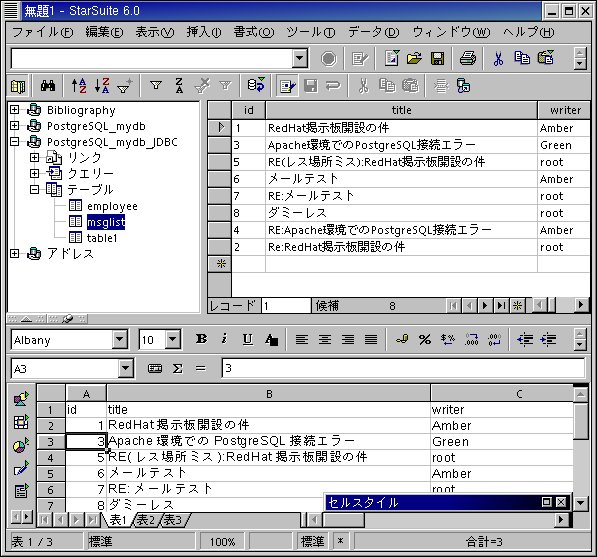Add a decimal place
The width and height of the screenshot is (597, 557).
tap(472, 339)
